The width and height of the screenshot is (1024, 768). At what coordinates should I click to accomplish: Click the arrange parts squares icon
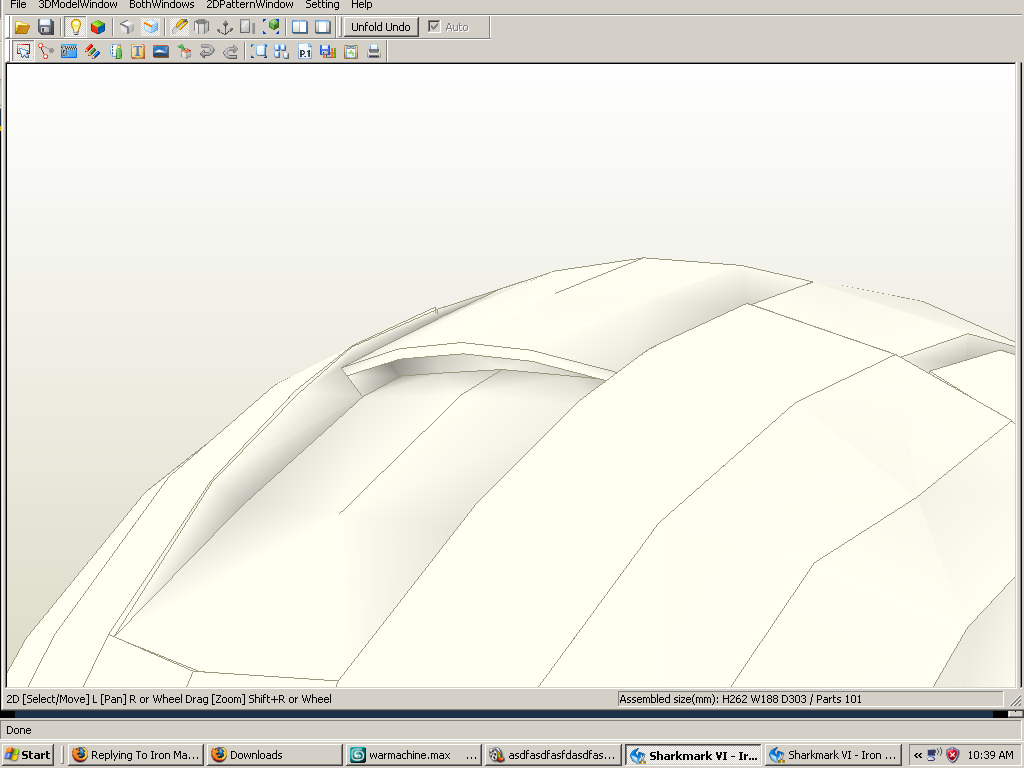point(281,52)
